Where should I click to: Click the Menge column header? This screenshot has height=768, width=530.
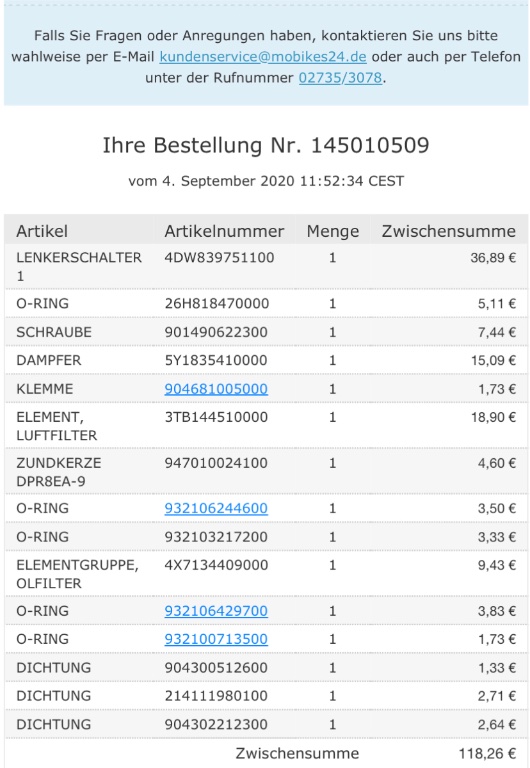click(x=333, y=231)
